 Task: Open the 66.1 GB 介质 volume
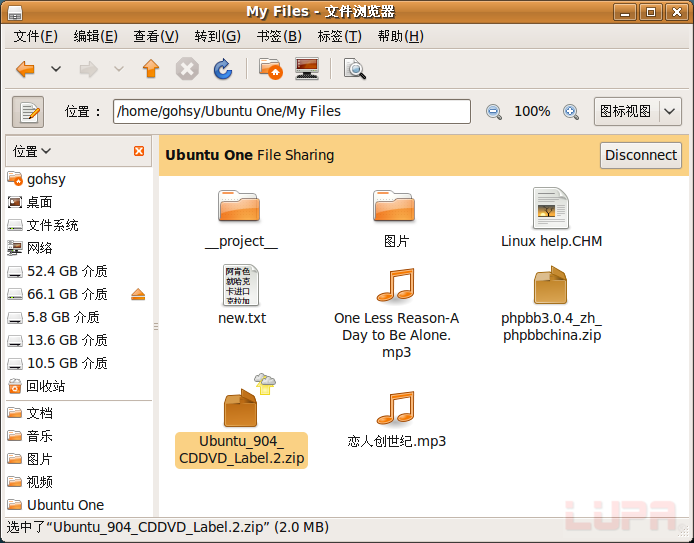click(67, 294)
